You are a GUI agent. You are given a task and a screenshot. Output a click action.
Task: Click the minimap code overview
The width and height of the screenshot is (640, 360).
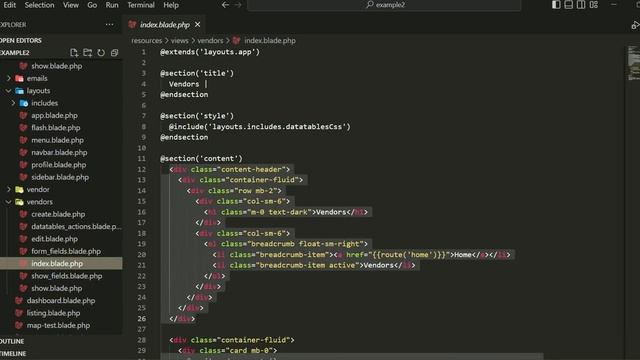pos(633,63)
